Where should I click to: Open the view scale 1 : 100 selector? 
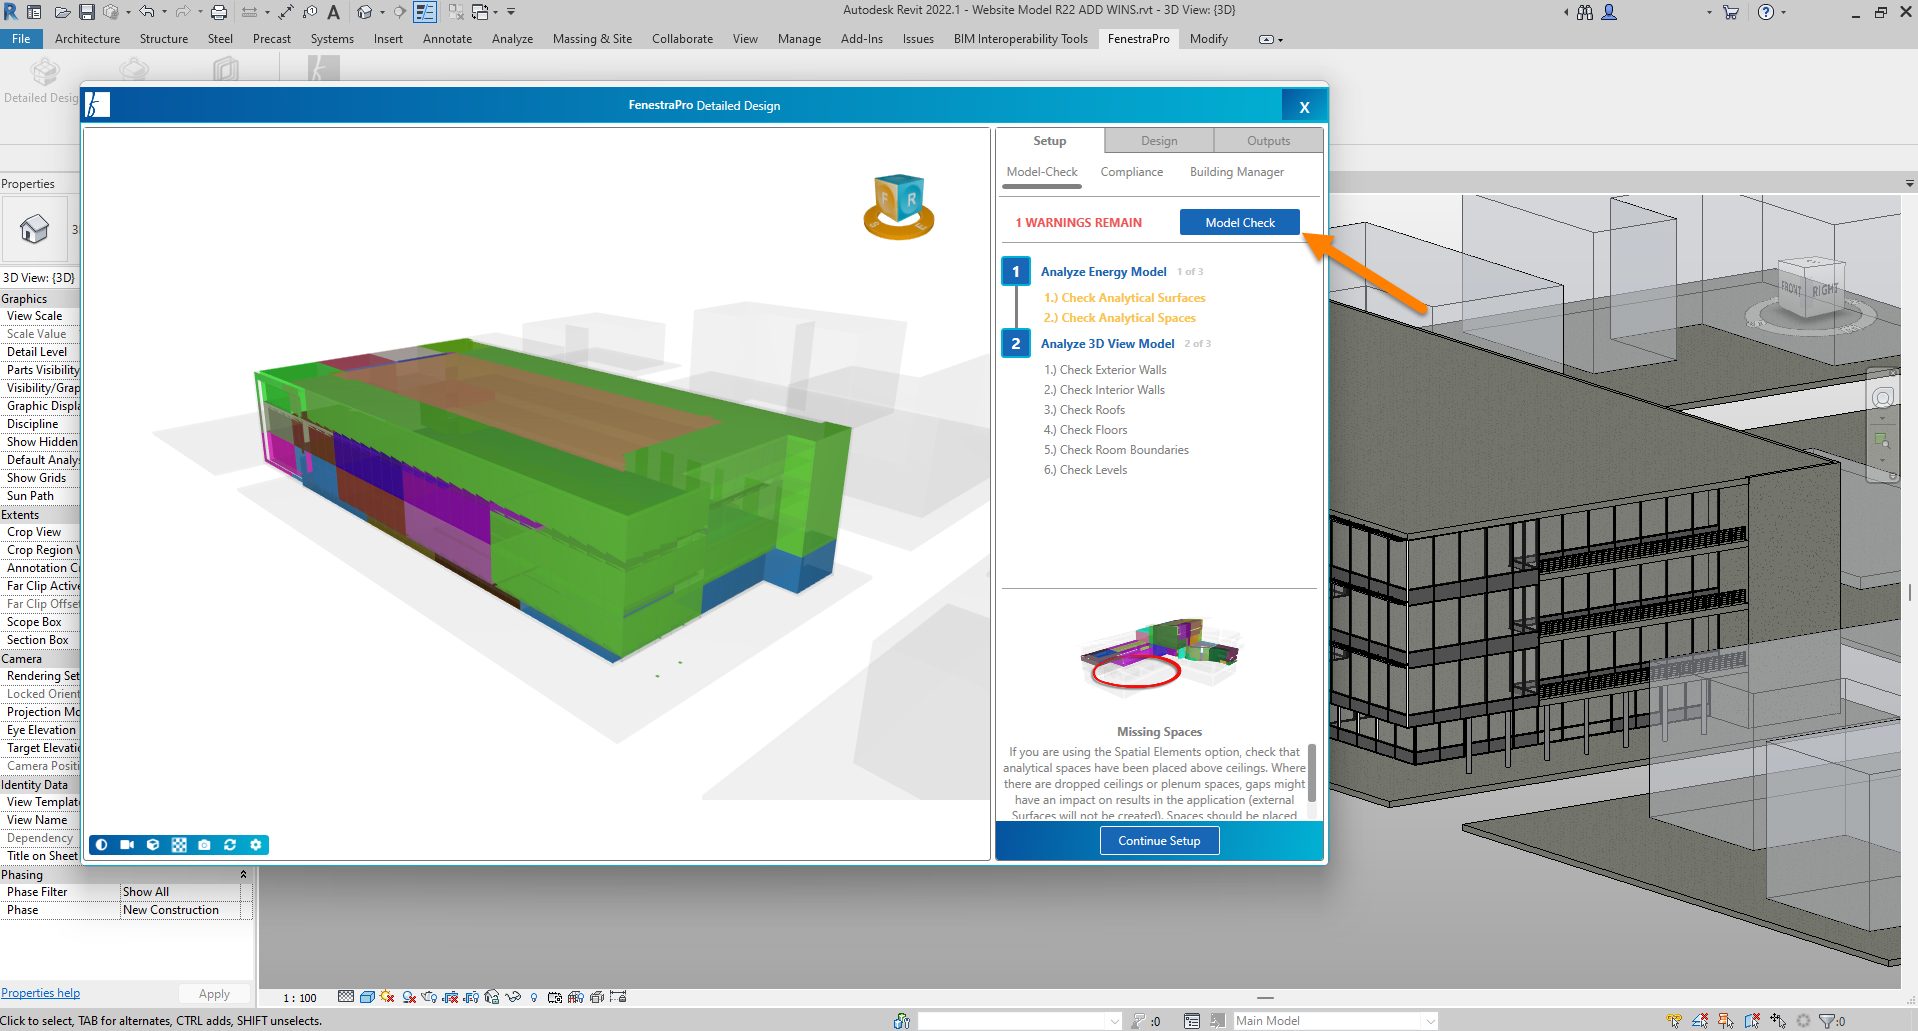[299, 998]
